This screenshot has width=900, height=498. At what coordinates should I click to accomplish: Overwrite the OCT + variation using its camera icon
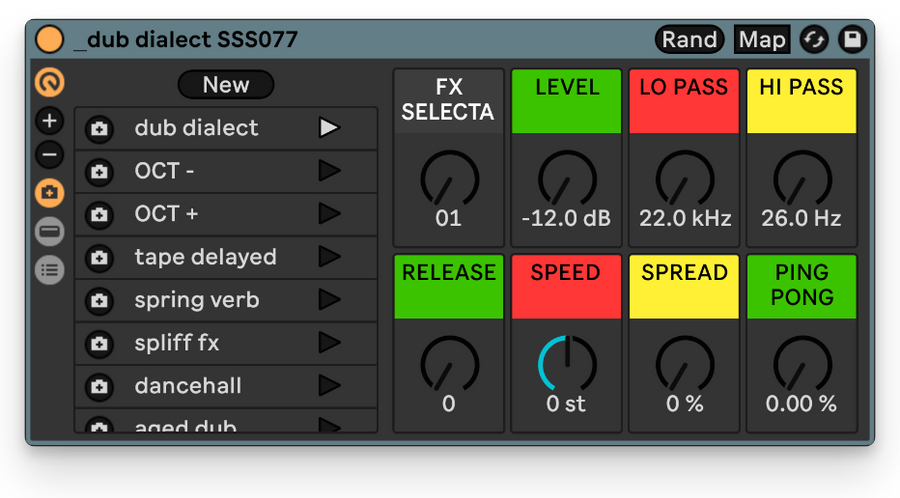(x=99, y=214)
